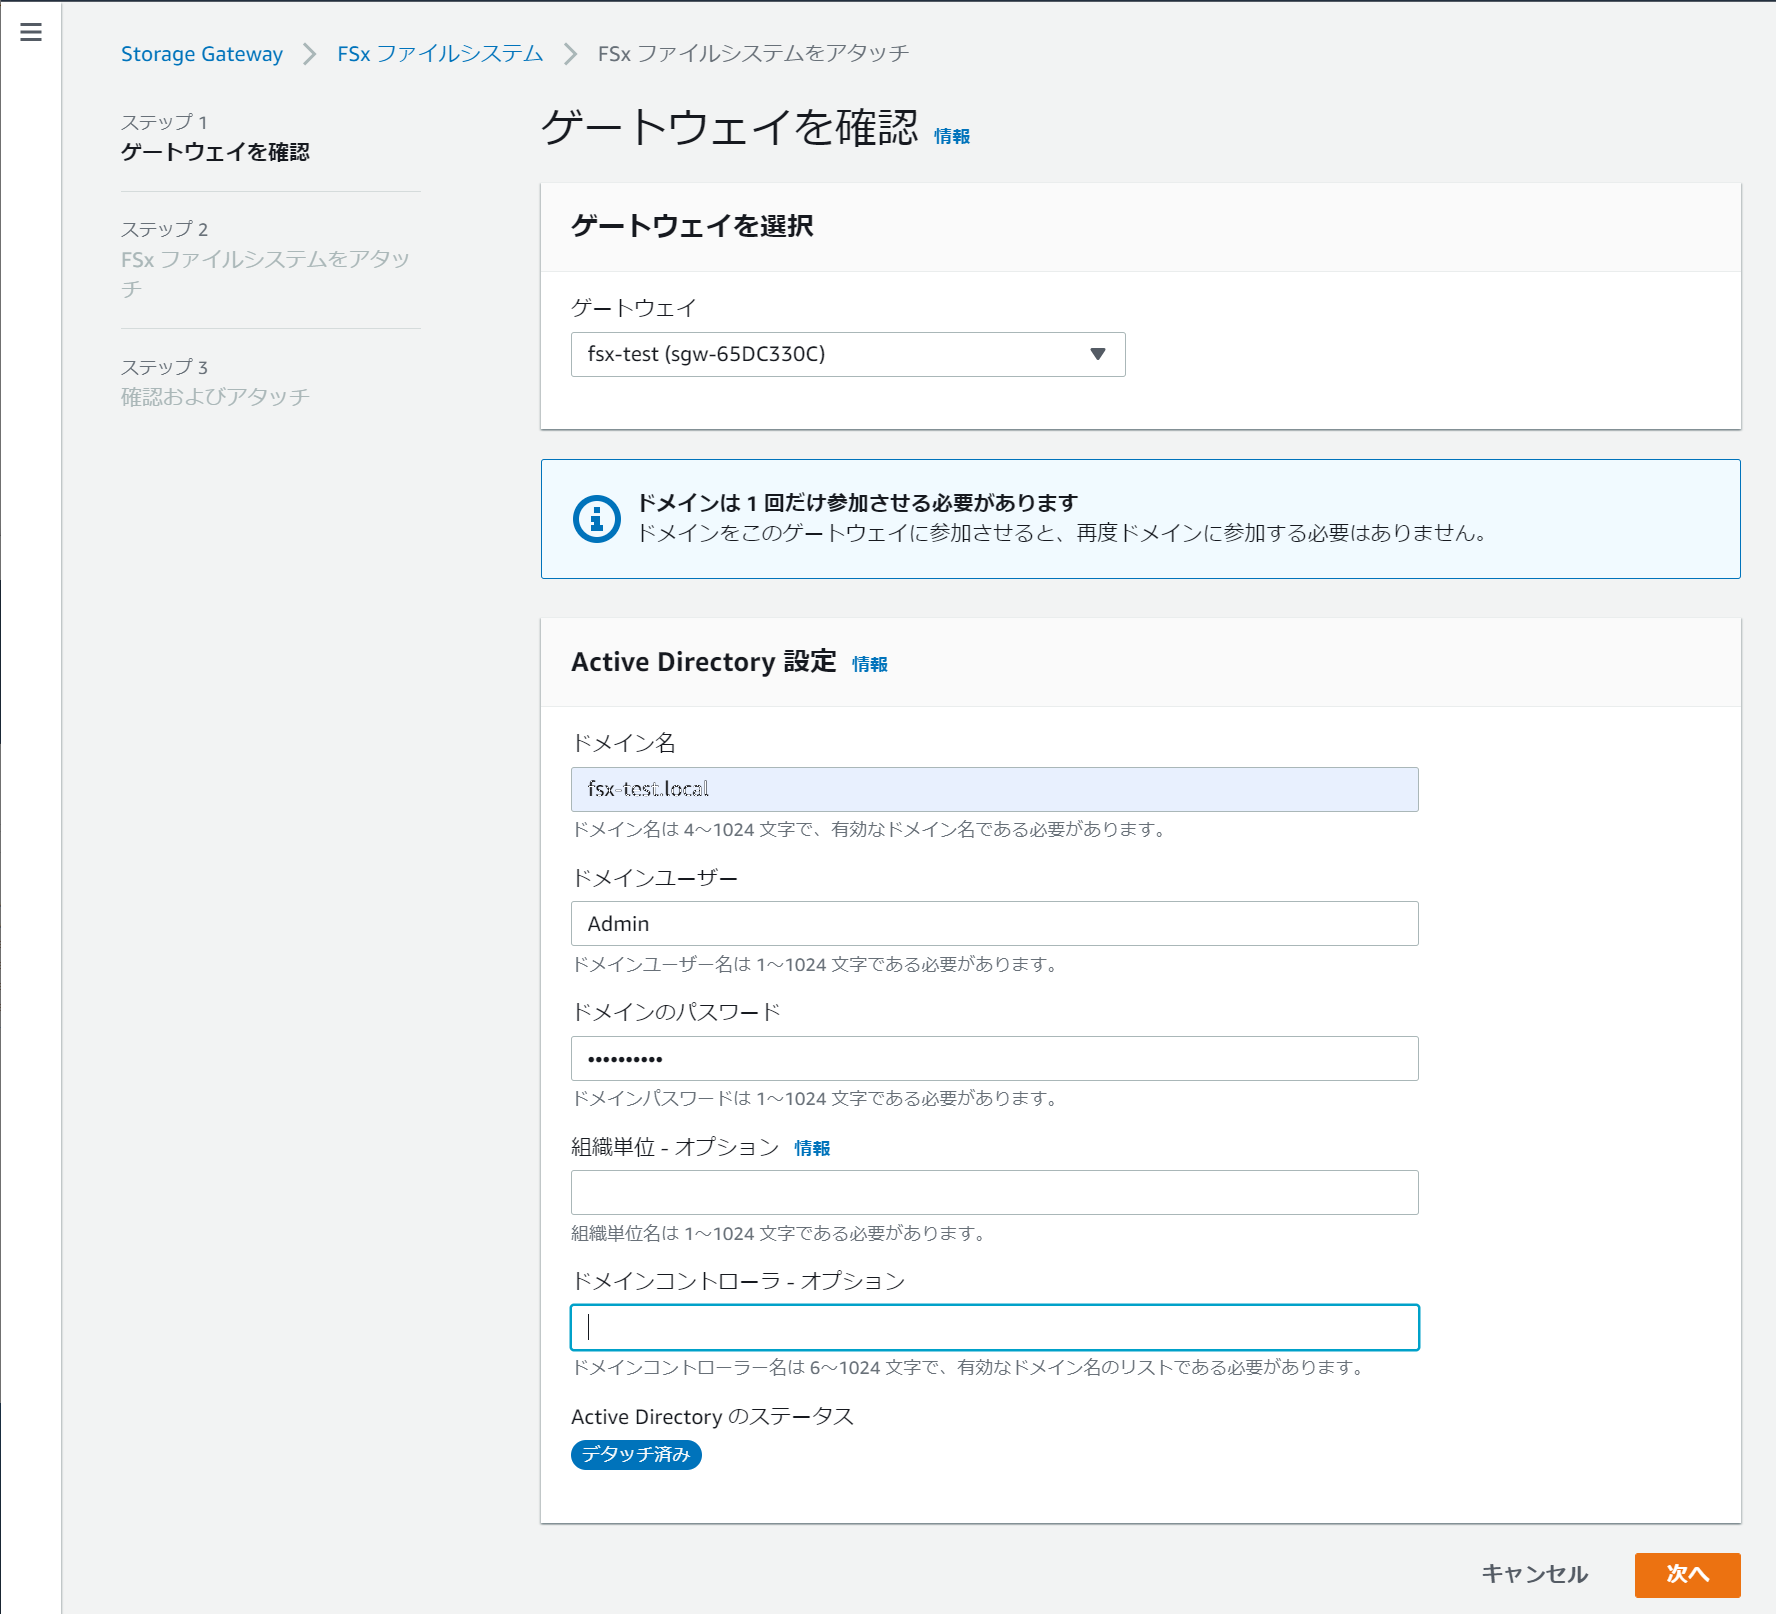Screen dimensions: 1776x1614
Task: Click the gateway dropdown arrow
Action: tap(1098, 354)
